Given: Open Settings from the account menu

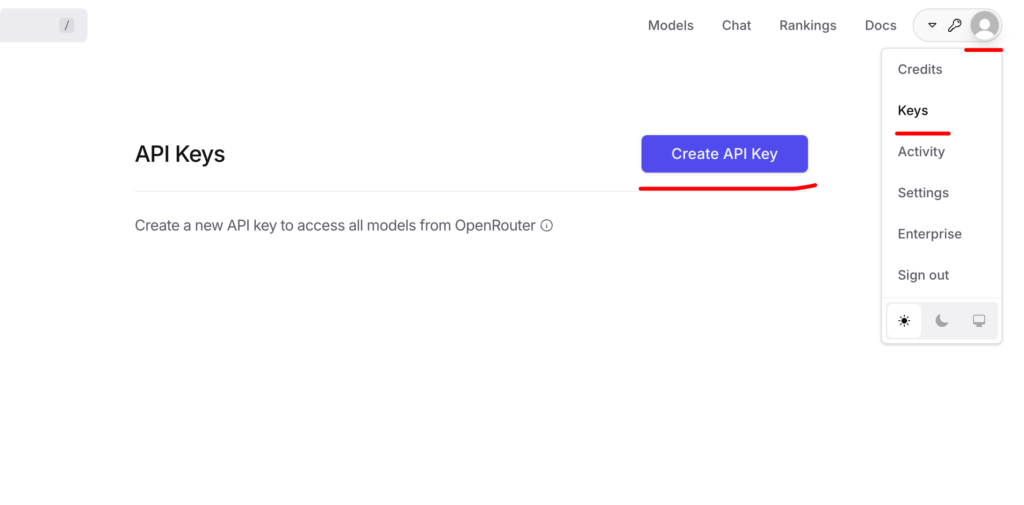Looking at the screenshot, I should (x=923, y=193).
